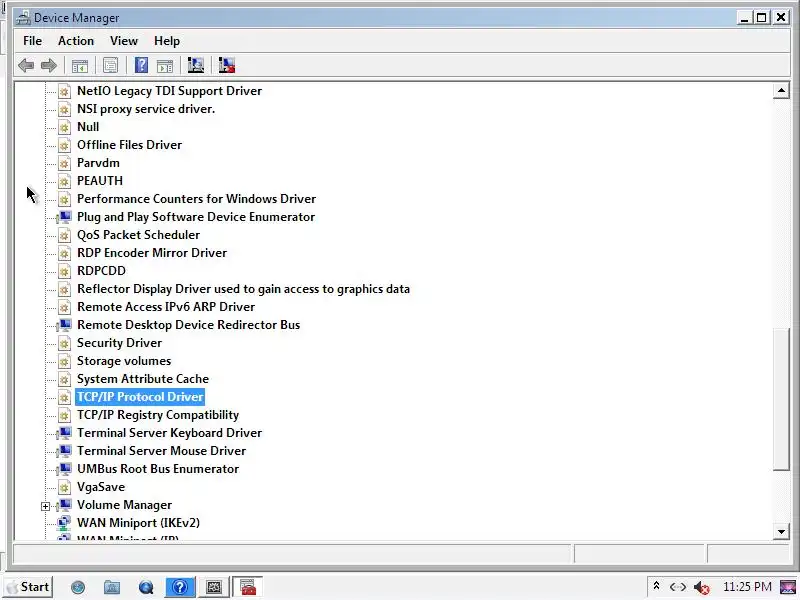Click the scrollbar down arrow
This screenshot has width=800, height=600.
coord(781,532)
